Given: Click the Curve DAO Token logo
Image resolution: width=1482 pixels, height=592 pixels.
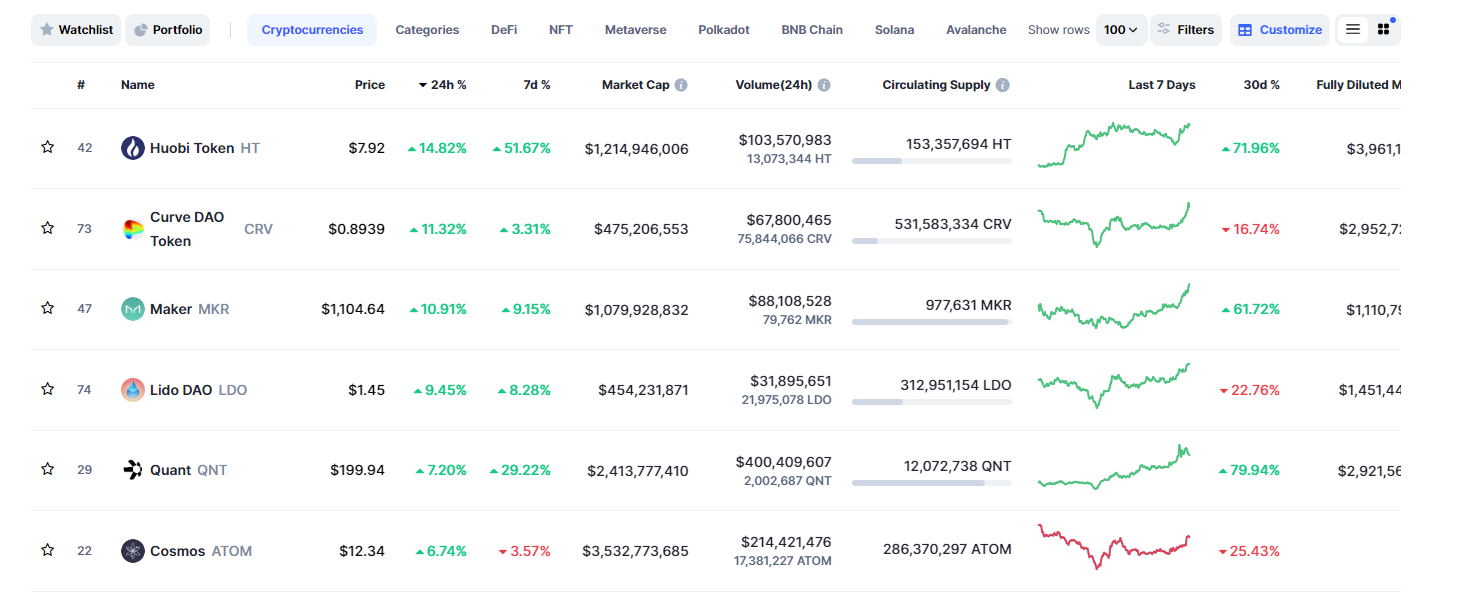Looking at the screenshot, I should coord(132,229).
